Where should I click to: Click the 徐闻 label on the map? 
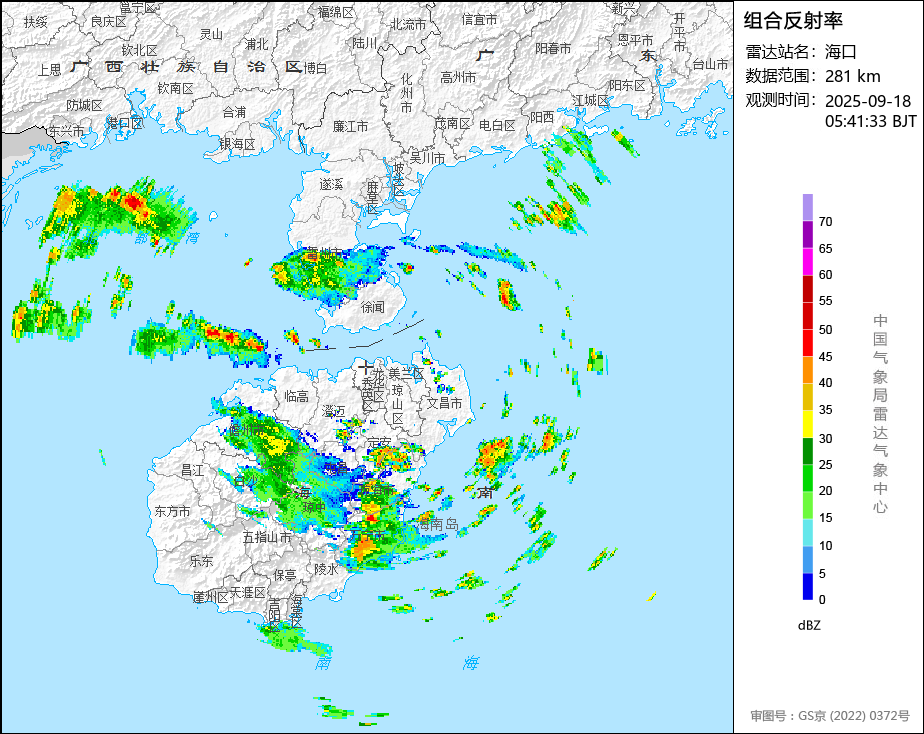373,307
